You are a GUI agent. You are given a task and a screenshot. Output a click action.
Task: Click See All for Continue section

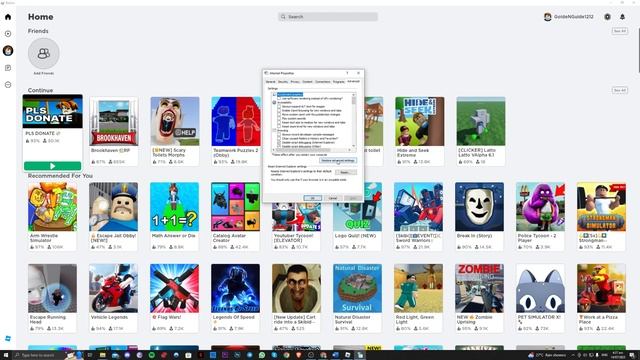point(620,90)
